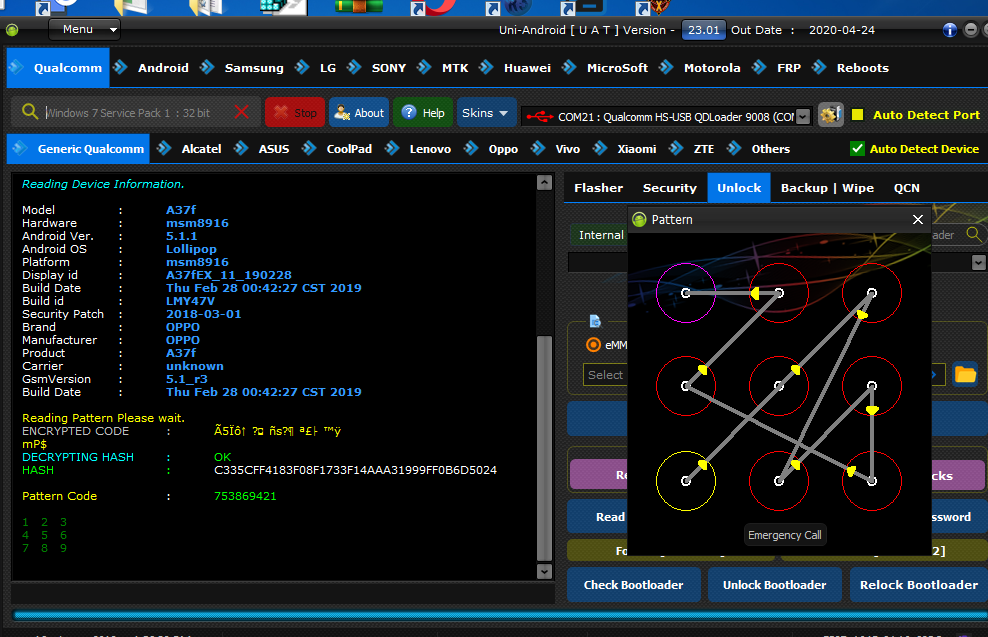This screenshot has width=988, height=637.
Task: Open the About dialog button
Action: point(359,112)
